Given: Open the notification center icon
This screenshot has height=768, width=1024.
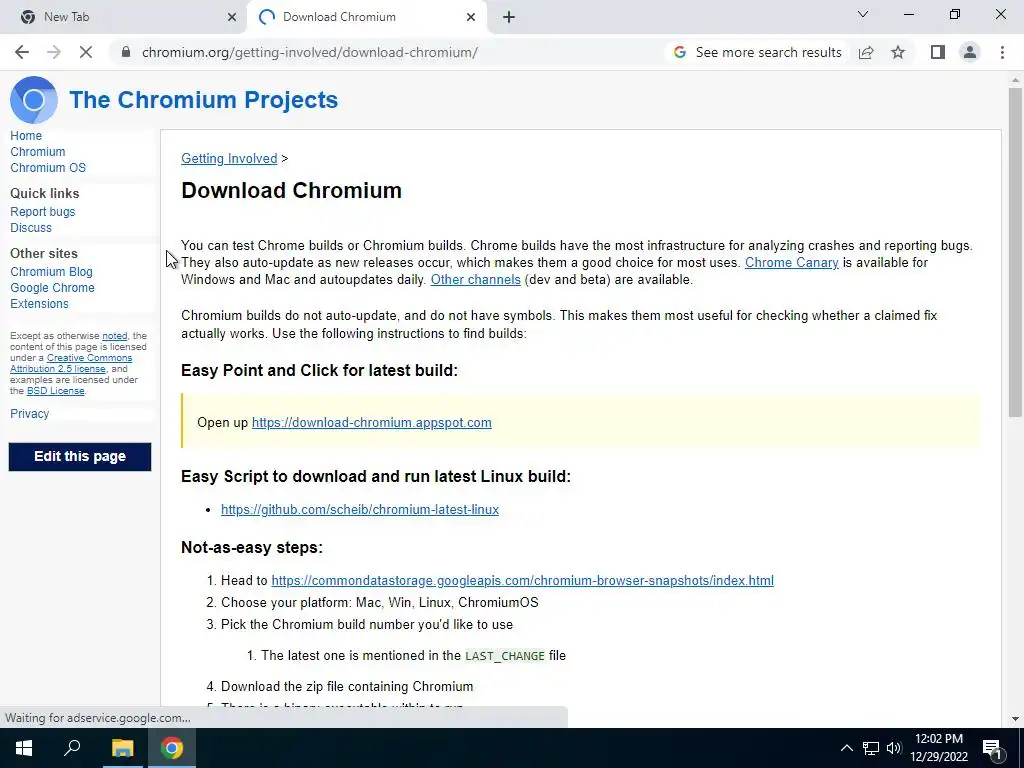Looking at the screenshot, I should click(x=992, y=748).
